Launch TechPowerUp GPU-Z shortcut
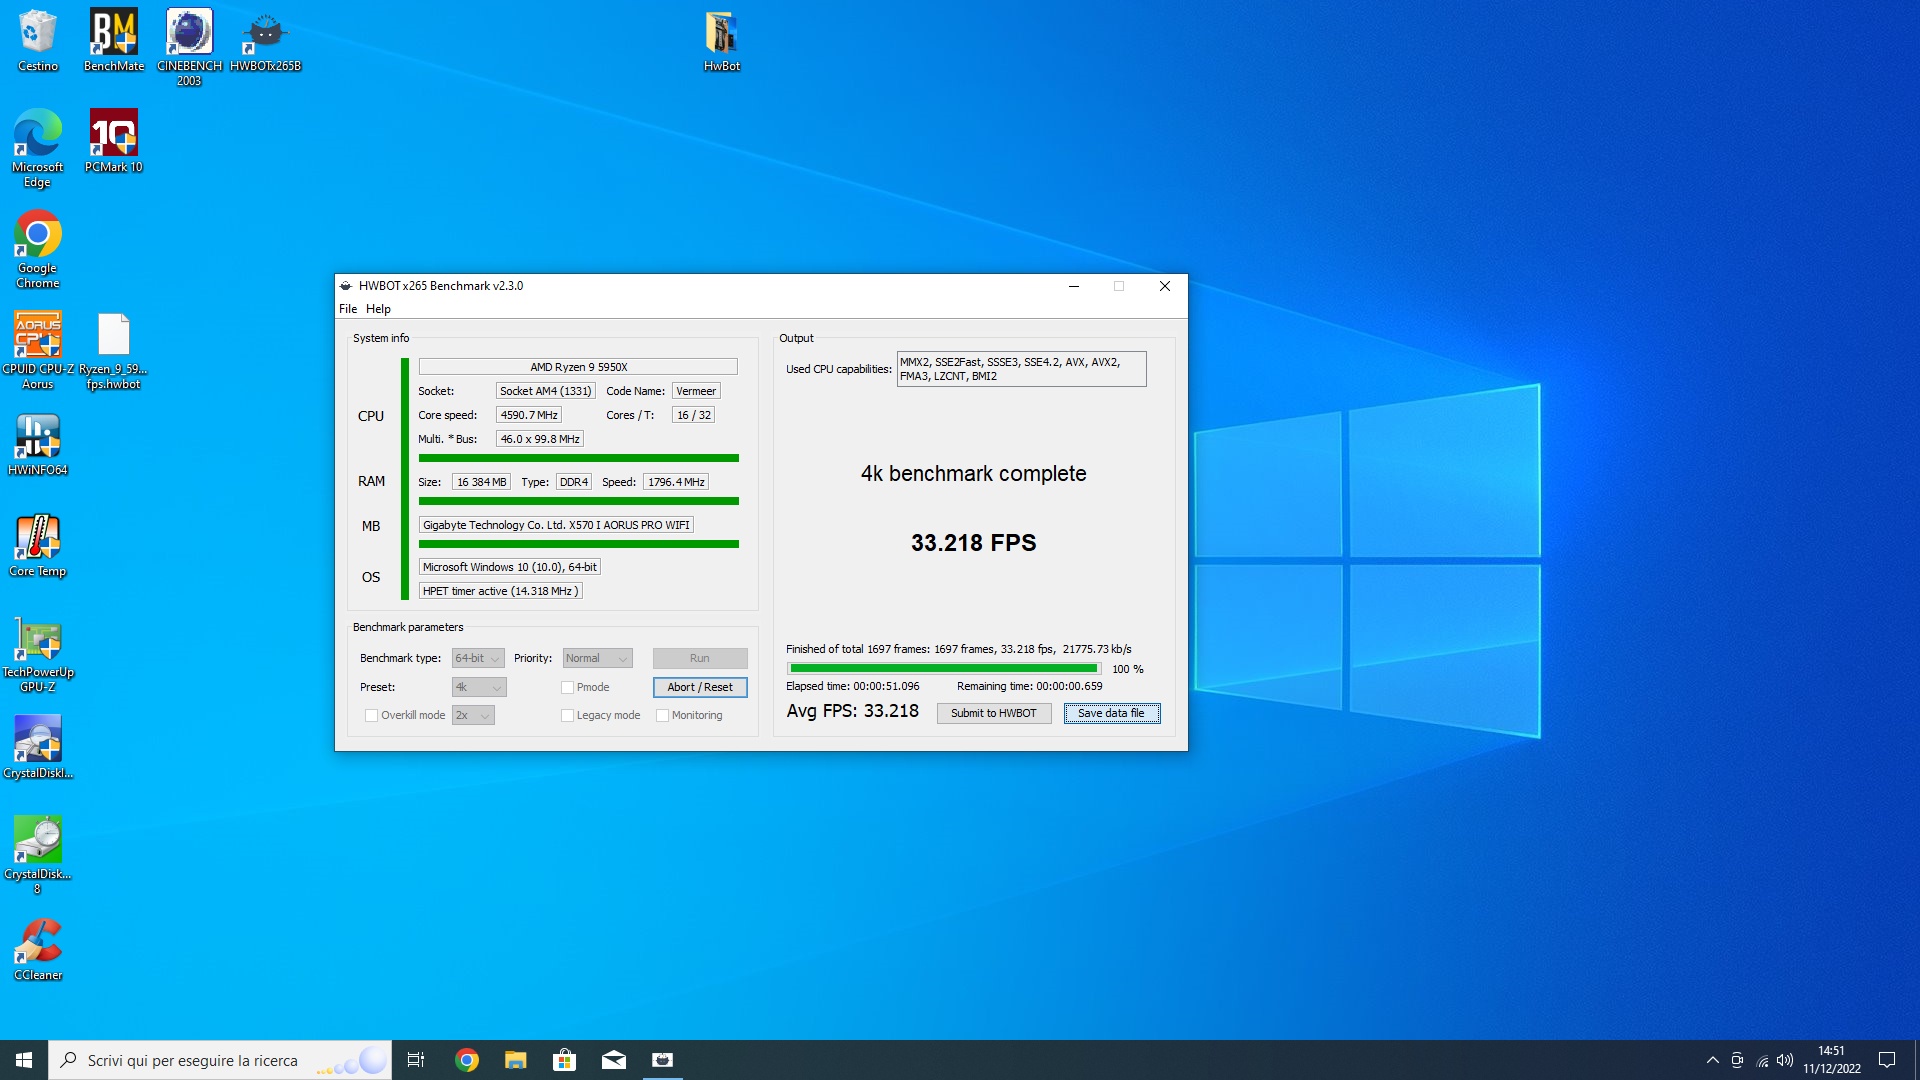Viewport: 1920px width, 1080px height. (x=38, y=654)
